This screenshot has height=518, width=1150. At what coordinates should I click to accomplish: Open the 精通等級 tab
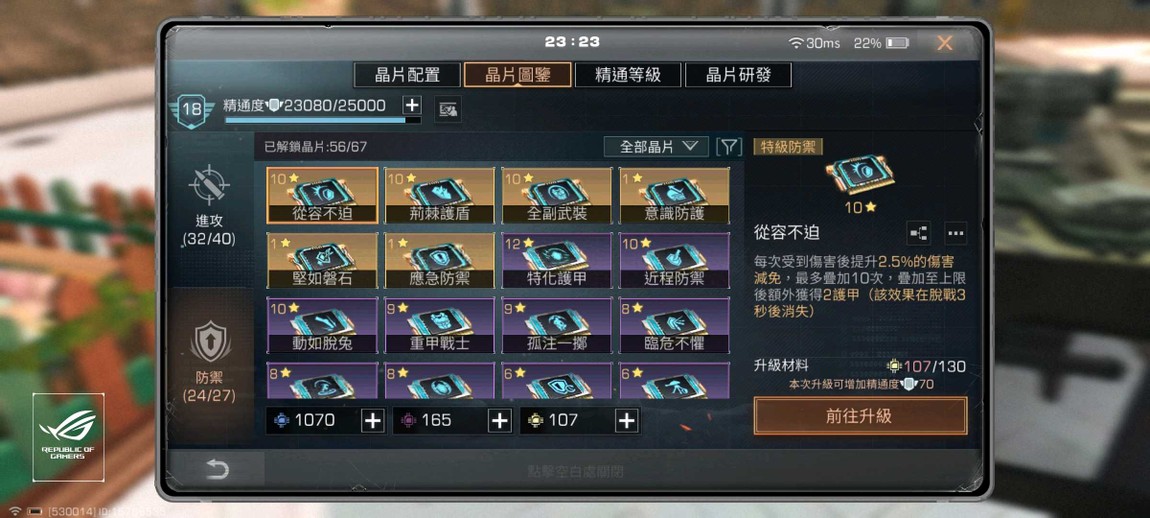(628, 74)
